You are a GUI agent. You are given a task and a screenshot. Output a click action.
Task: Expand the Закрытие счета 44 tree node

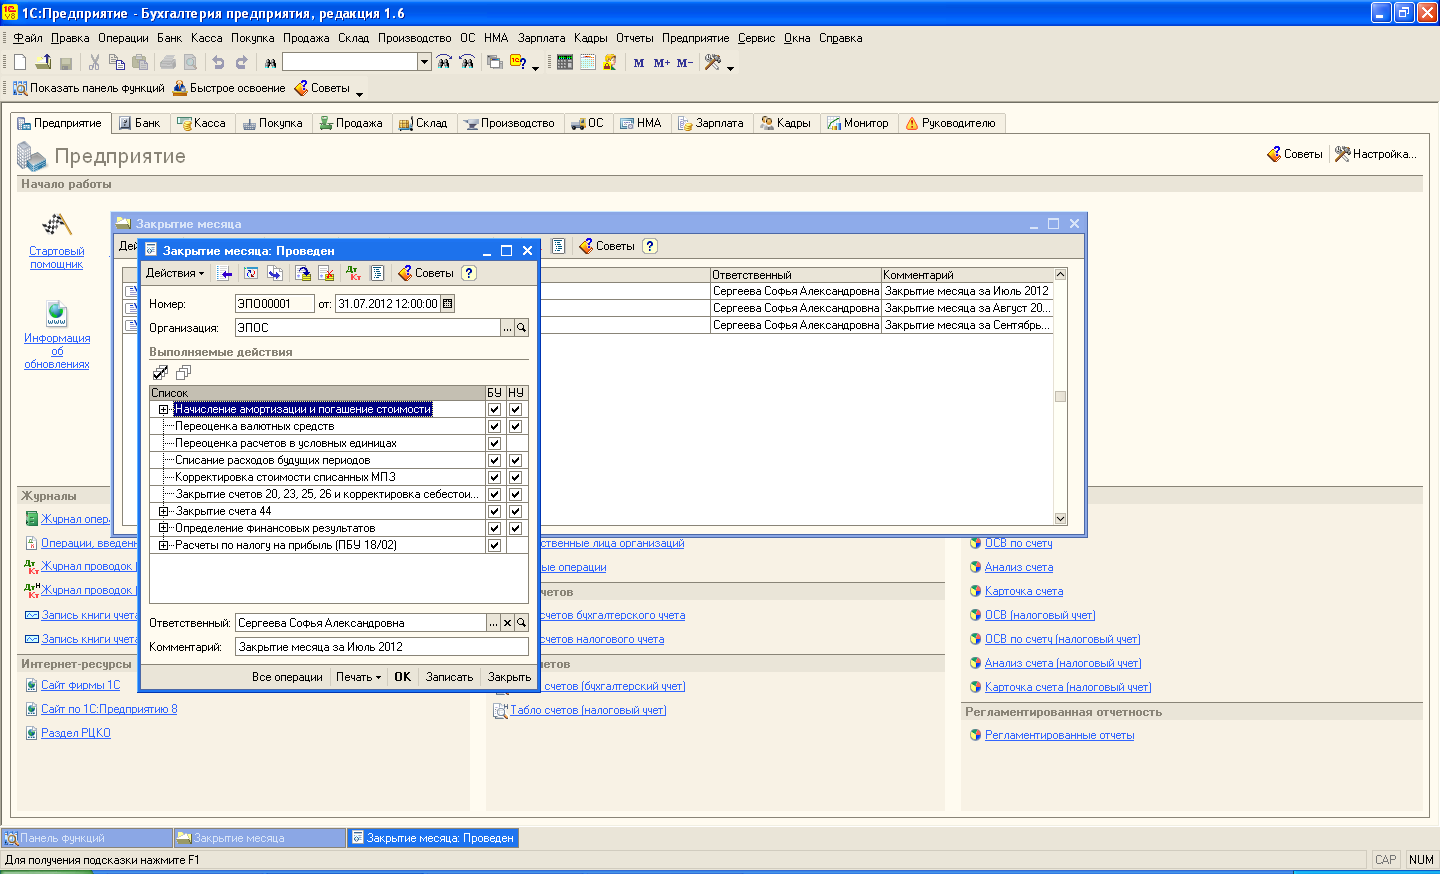[163, 512]
